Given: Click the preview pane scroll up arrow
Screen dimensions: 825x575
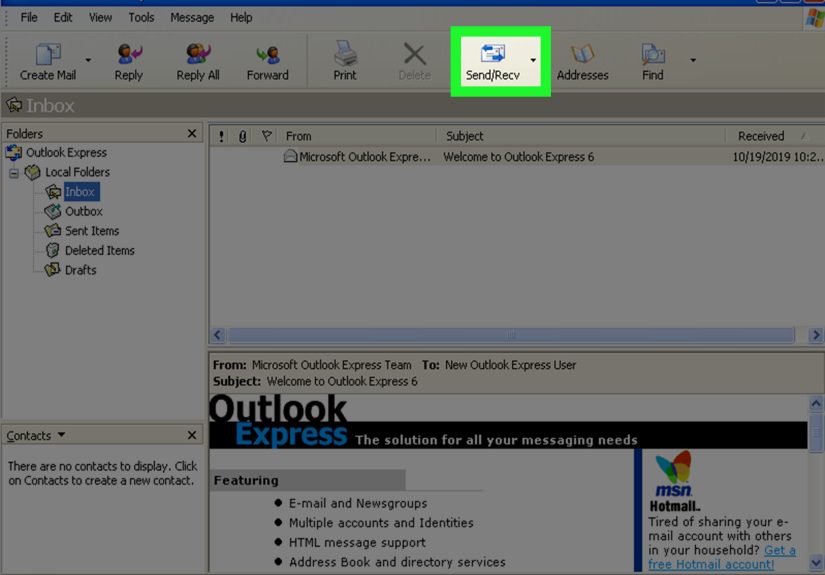Looking at the screenshot, I should click(816, 404).
